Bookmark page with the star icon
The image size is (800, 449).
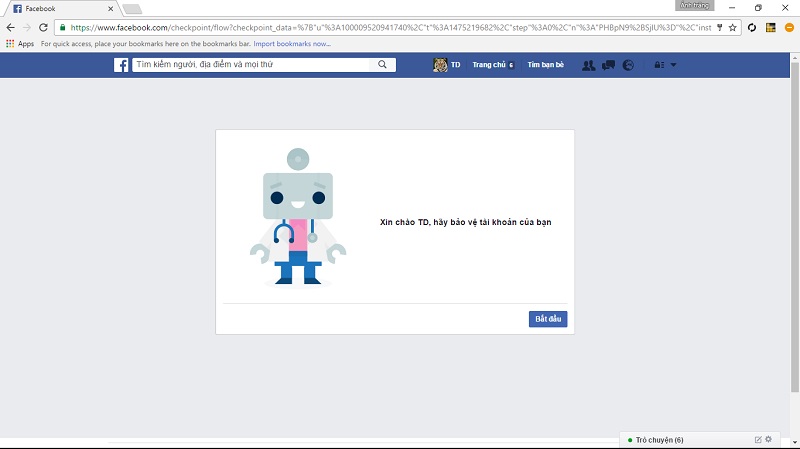click(733, 28)
